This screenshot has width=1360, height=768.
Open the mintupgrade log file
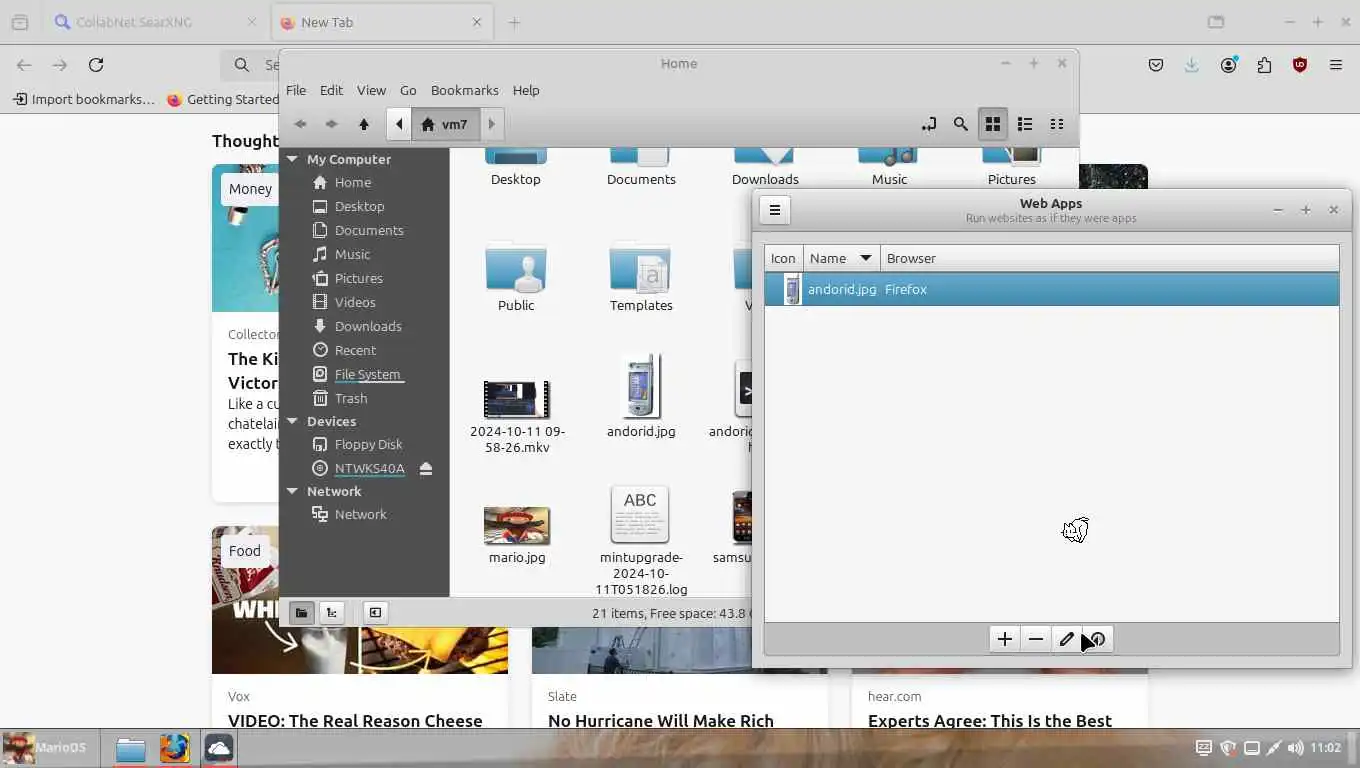[x=641, y=540]
